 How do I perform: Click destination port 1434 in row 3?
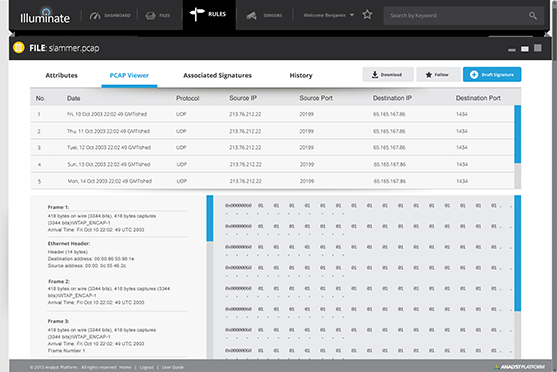(x=462, y=147)
